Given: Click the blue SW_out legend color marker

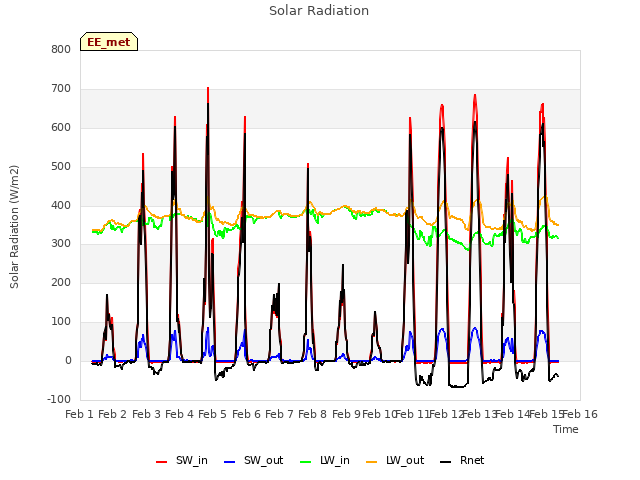Looking at the screenshot, I should coord(230,462).
